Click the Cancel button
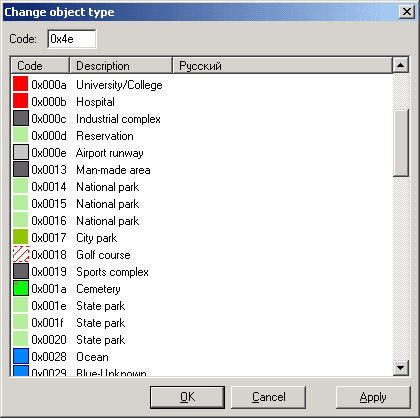Viewport: 420px width, 418px height. tap(269, 397)
